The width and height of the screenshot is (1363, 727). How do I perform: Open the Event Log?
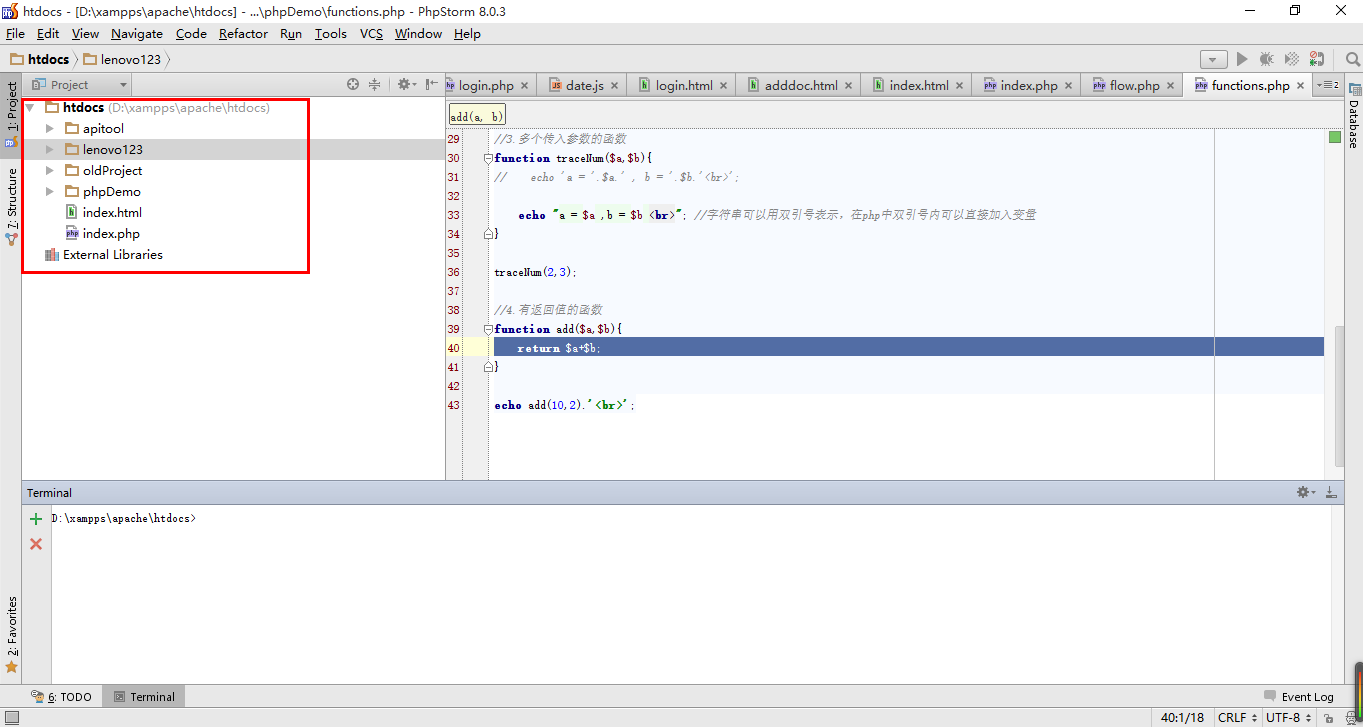tap(1299, 697)
